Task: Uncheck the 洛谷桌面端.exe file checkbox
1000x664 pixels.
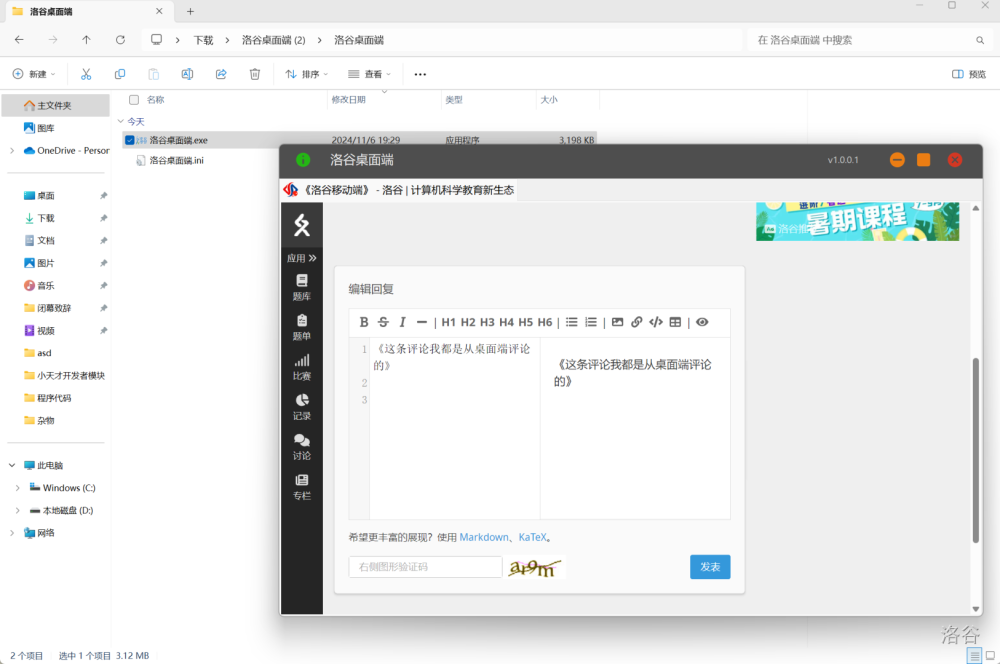Action: click(x=130, y=140)
